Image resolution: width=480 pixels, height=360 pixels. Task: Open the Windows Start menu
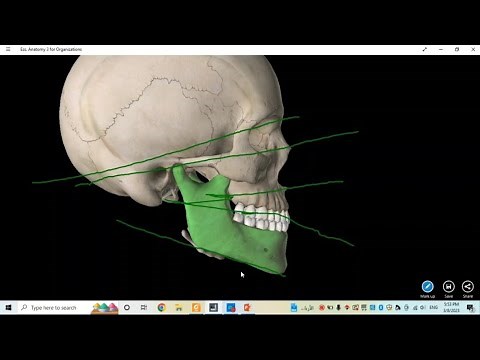tap(8, 307)
